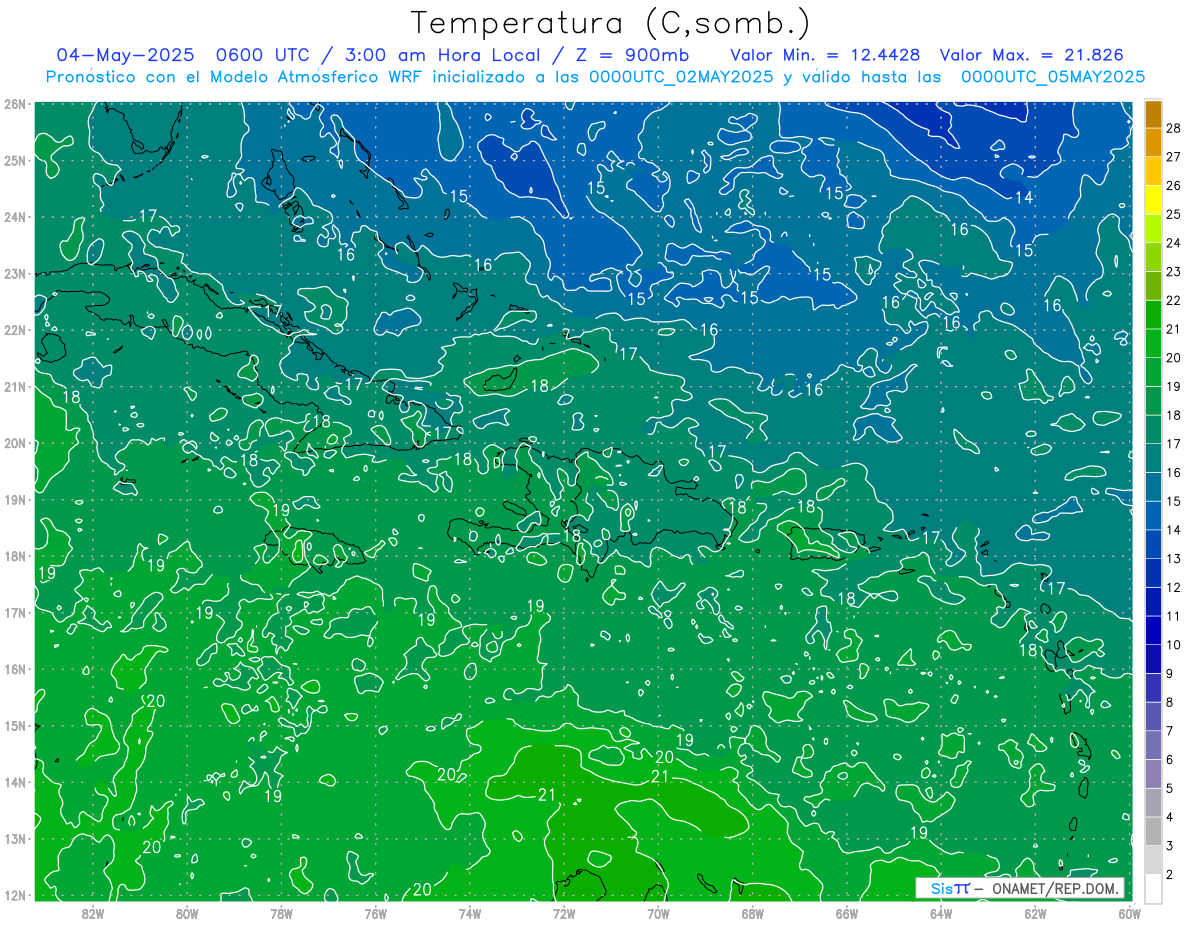Click the color scale value "6"
Image resolution: width=1200 pixels, height=927 pixels.
pyautogui.click(x=1170, y=760)
